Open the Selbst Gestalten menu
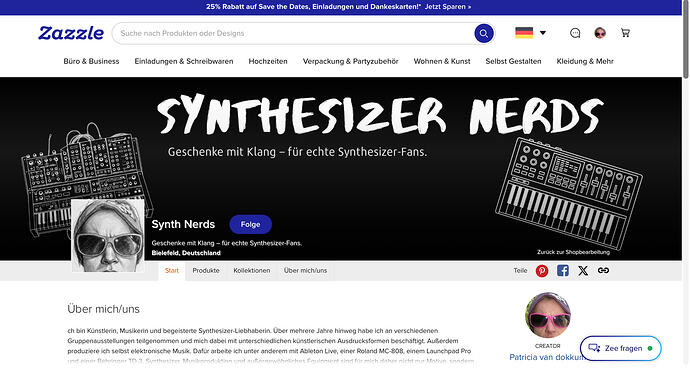This screenshot has width=690, height=371. 513,61
